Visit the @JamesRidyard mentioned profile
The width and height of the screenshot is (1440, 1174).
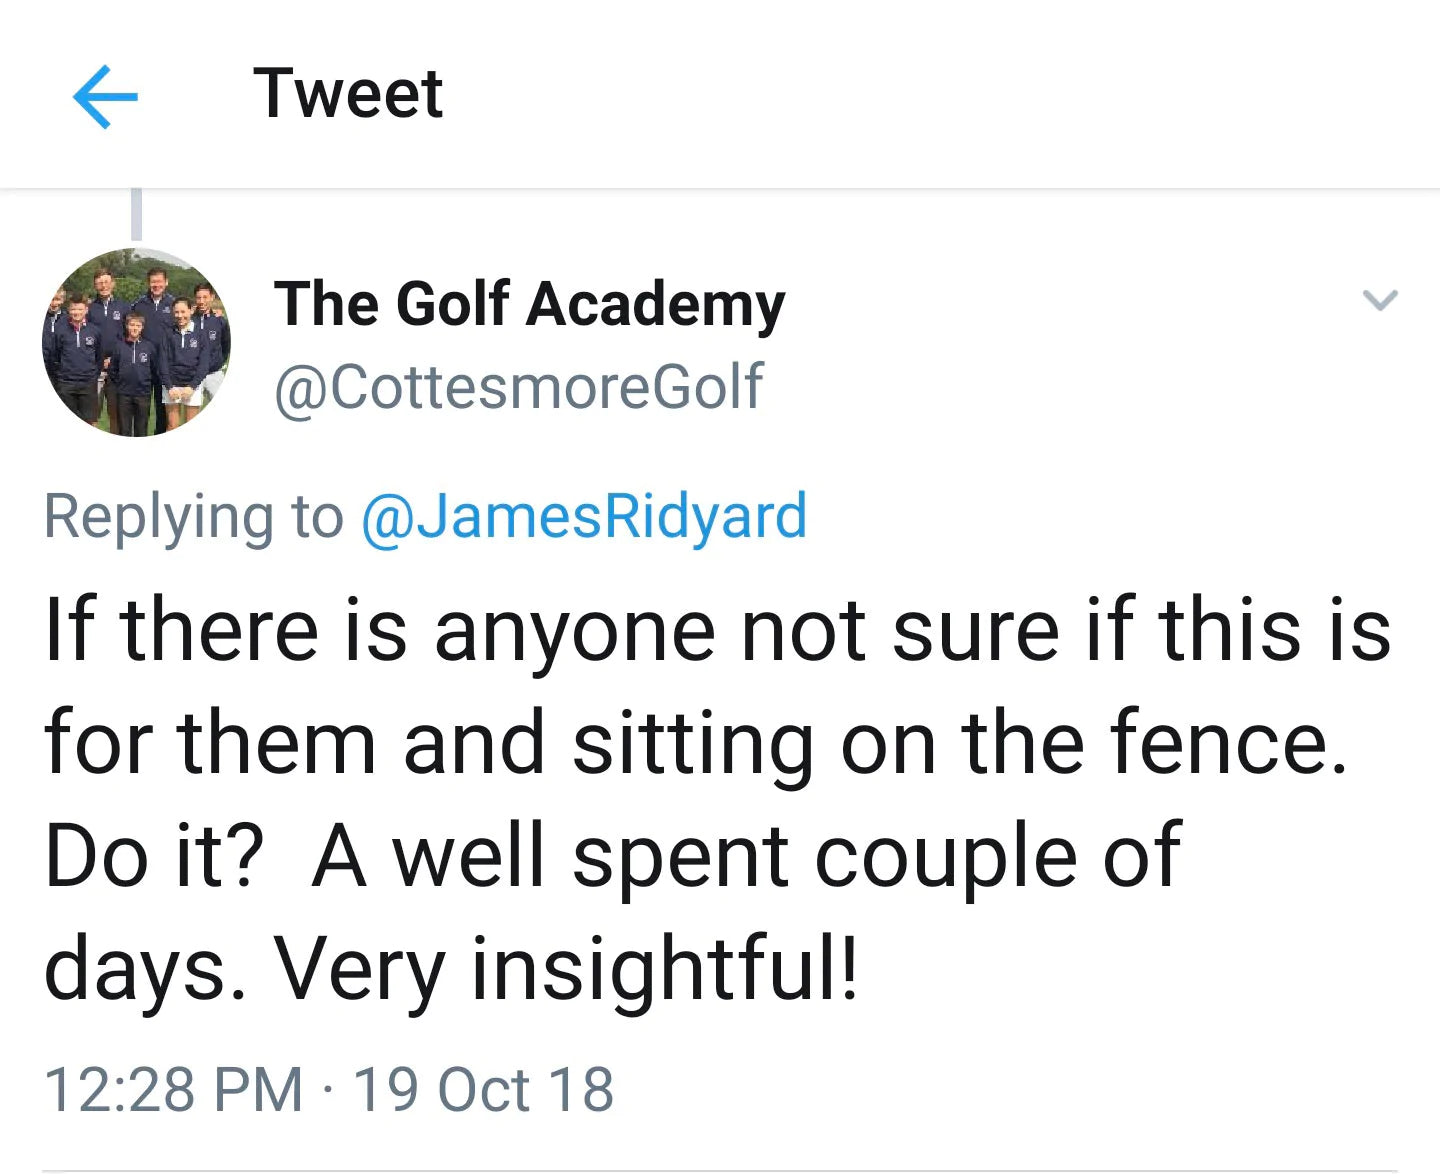(x=583, y=517)
